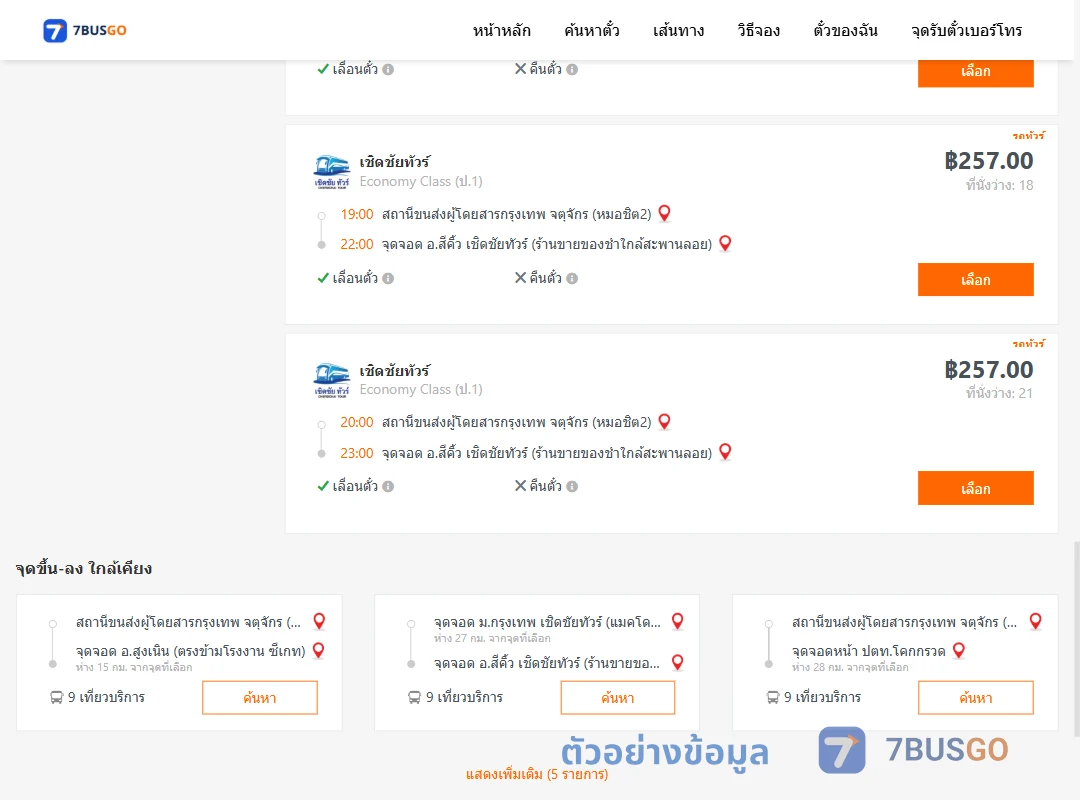The width and height of the screenshot is (1080, 800).
Task: Click แสดงเพิ่มเติม (5 รายการ) link
Action: (x=537, y=775)
